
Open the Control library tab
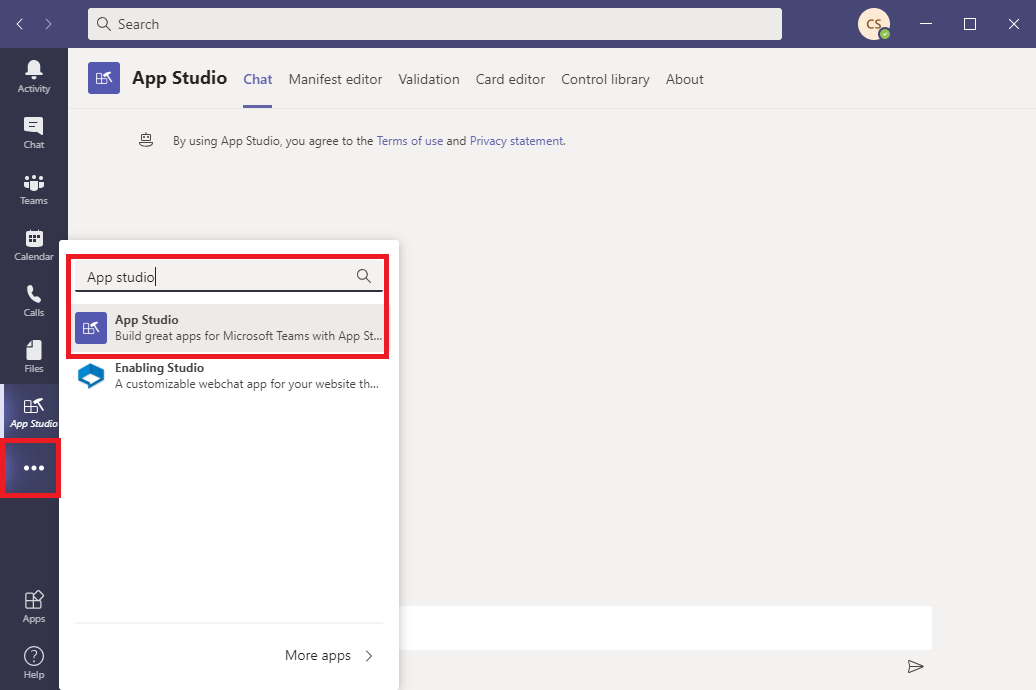pyautogui.click(x=605, y=79)
